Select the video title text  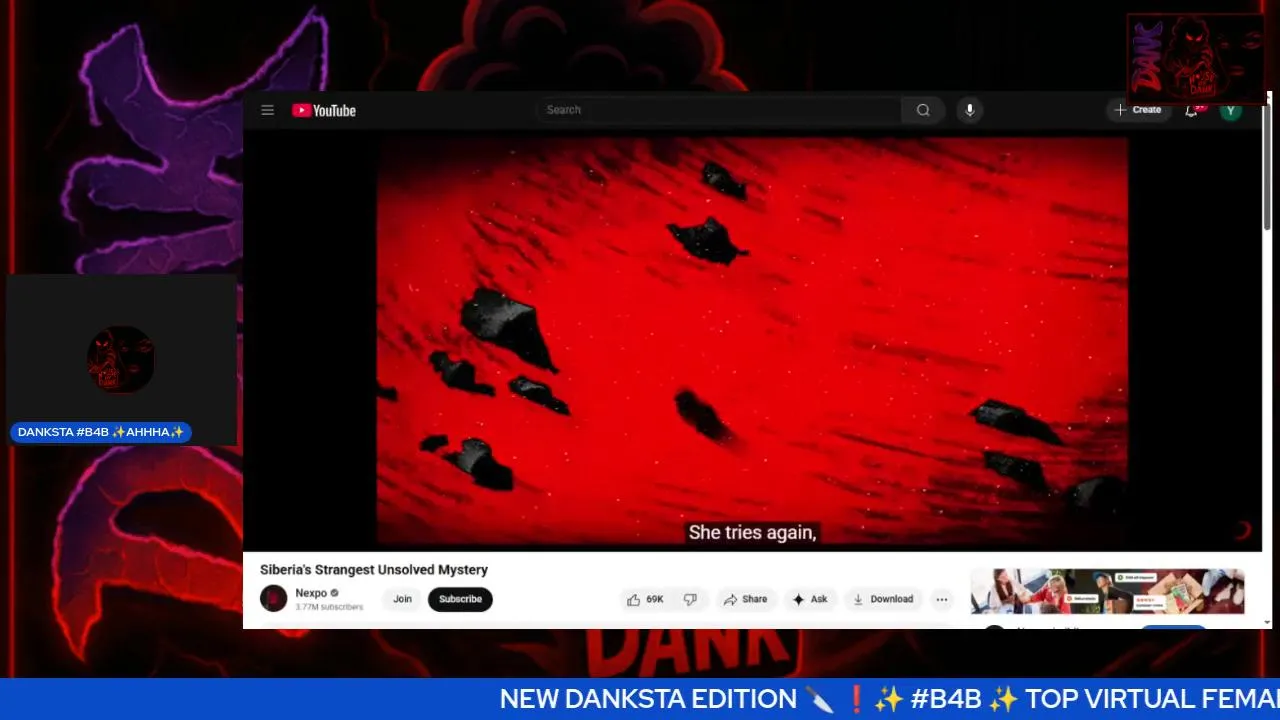click(374, 570)
